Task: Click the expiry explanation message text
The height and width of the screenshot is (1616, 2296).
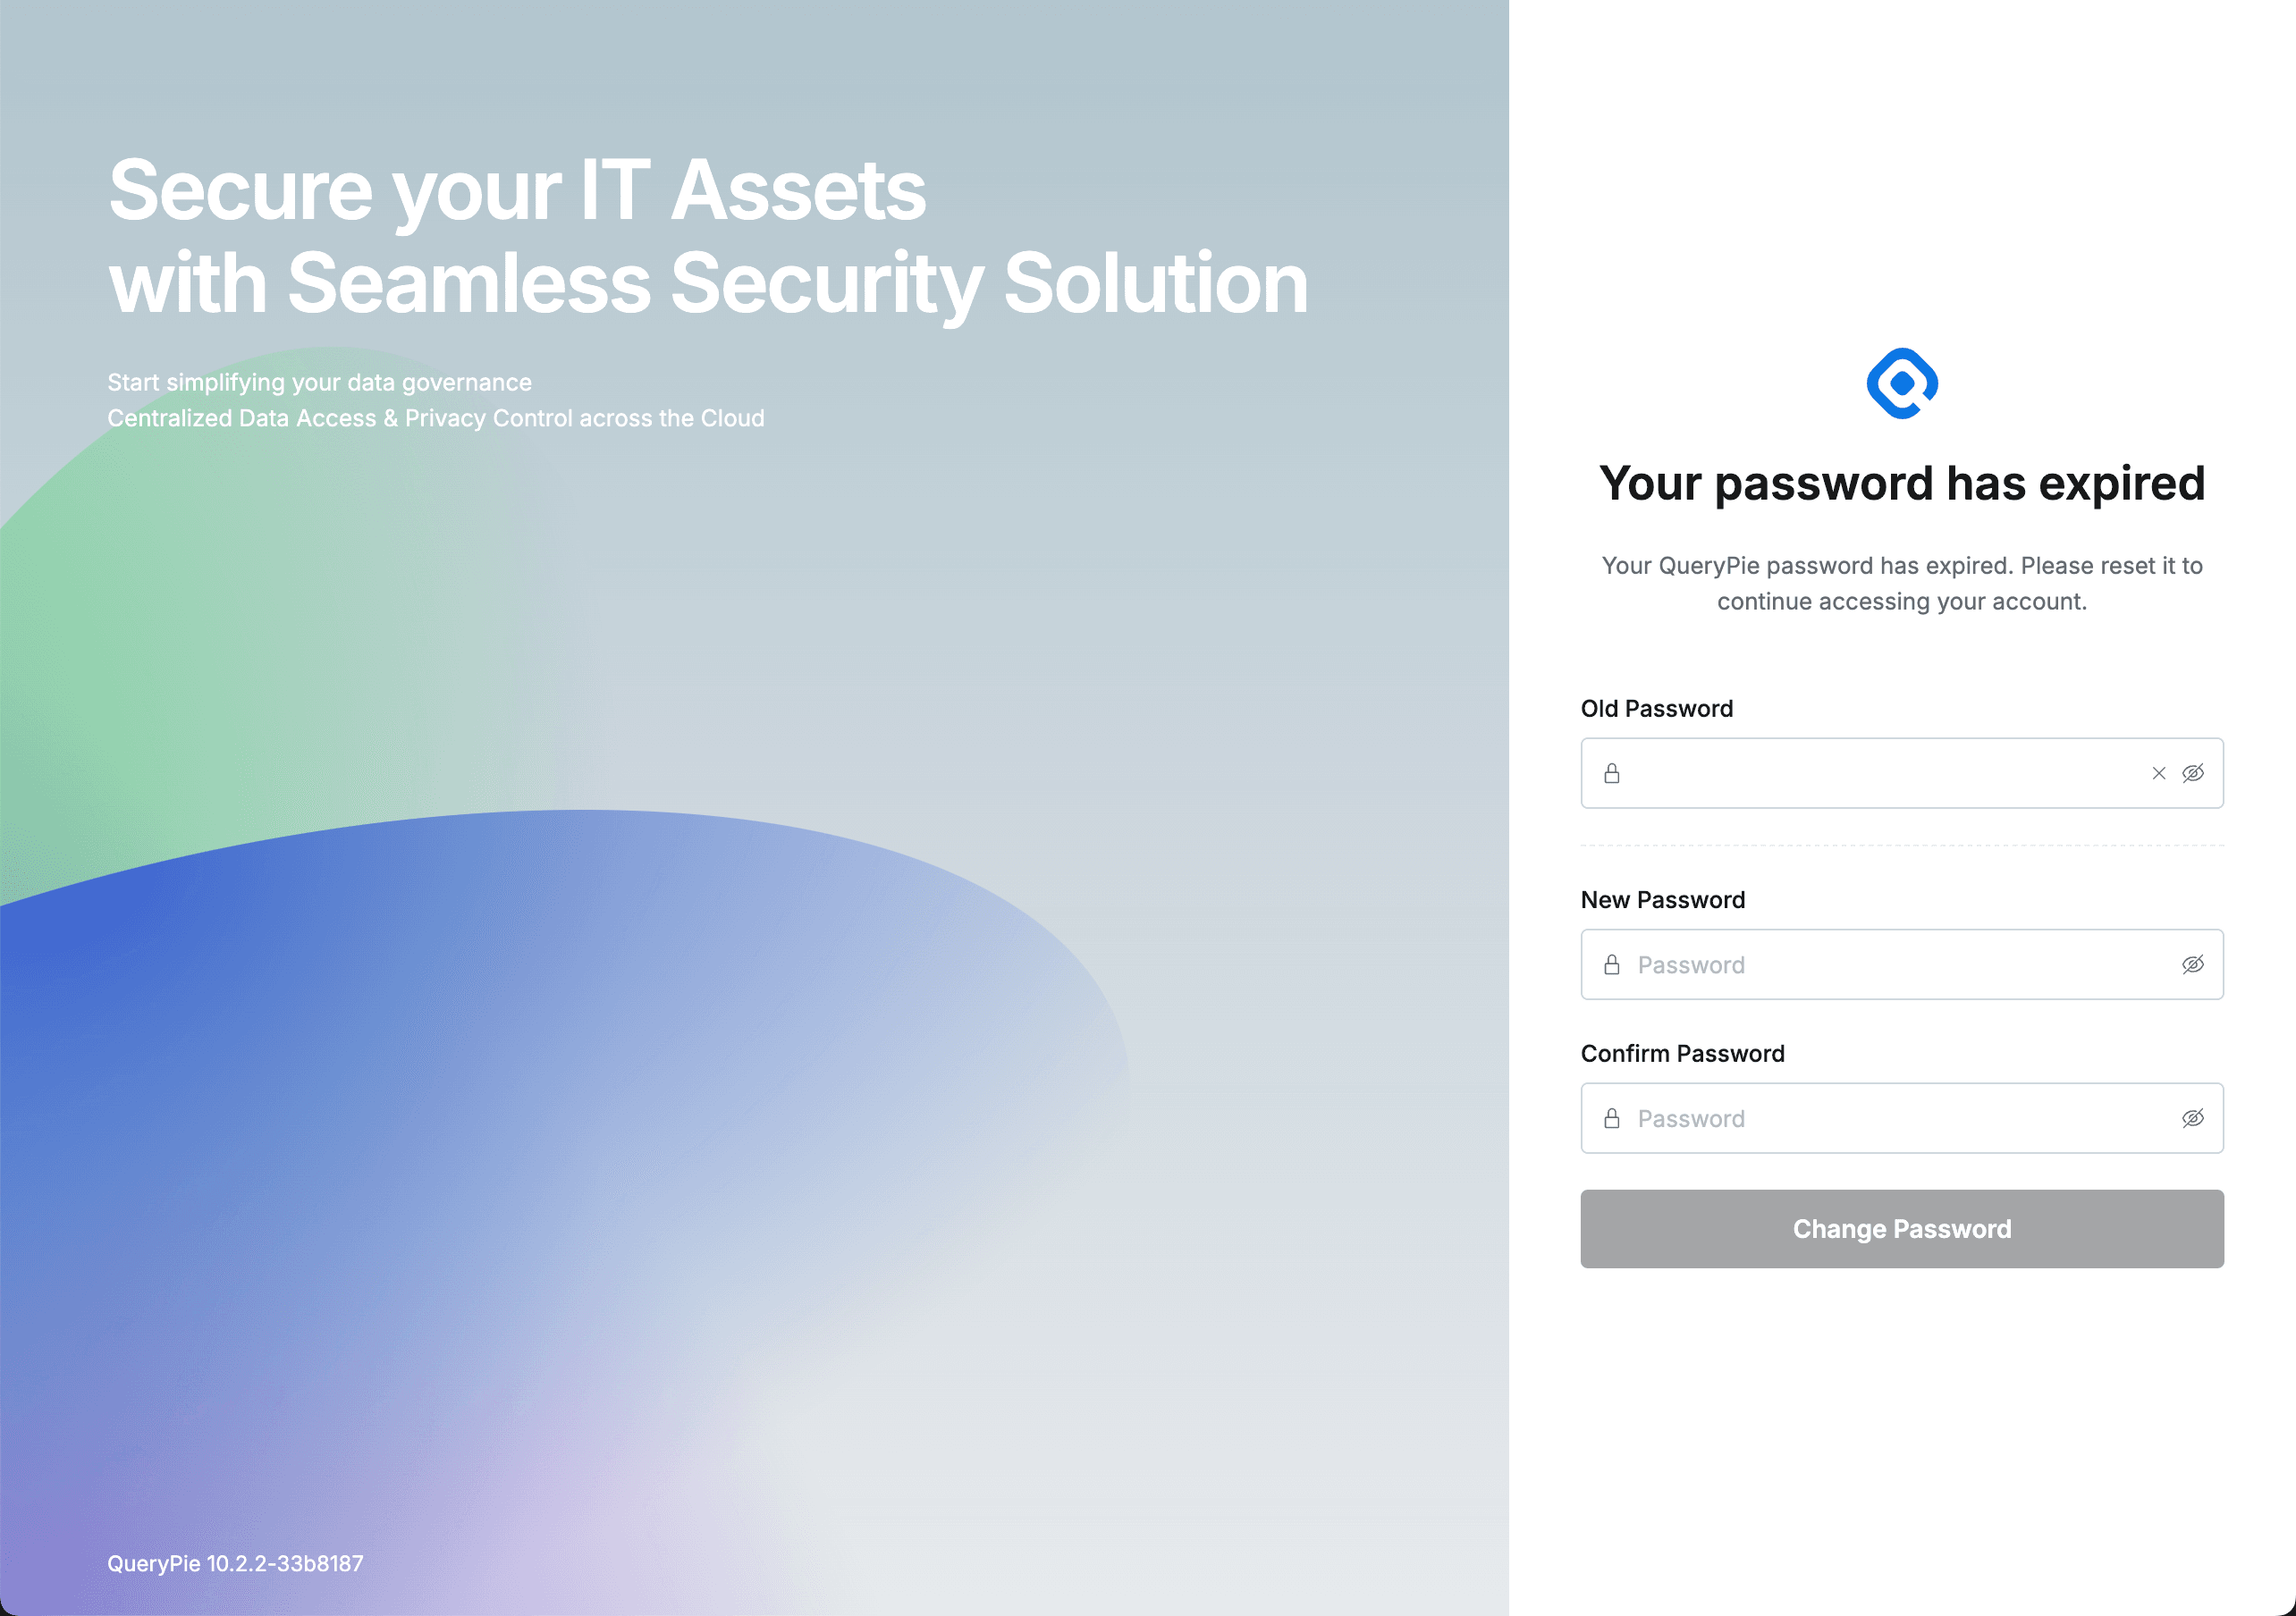Action: pyautogui.click(x=1902, y=583)
